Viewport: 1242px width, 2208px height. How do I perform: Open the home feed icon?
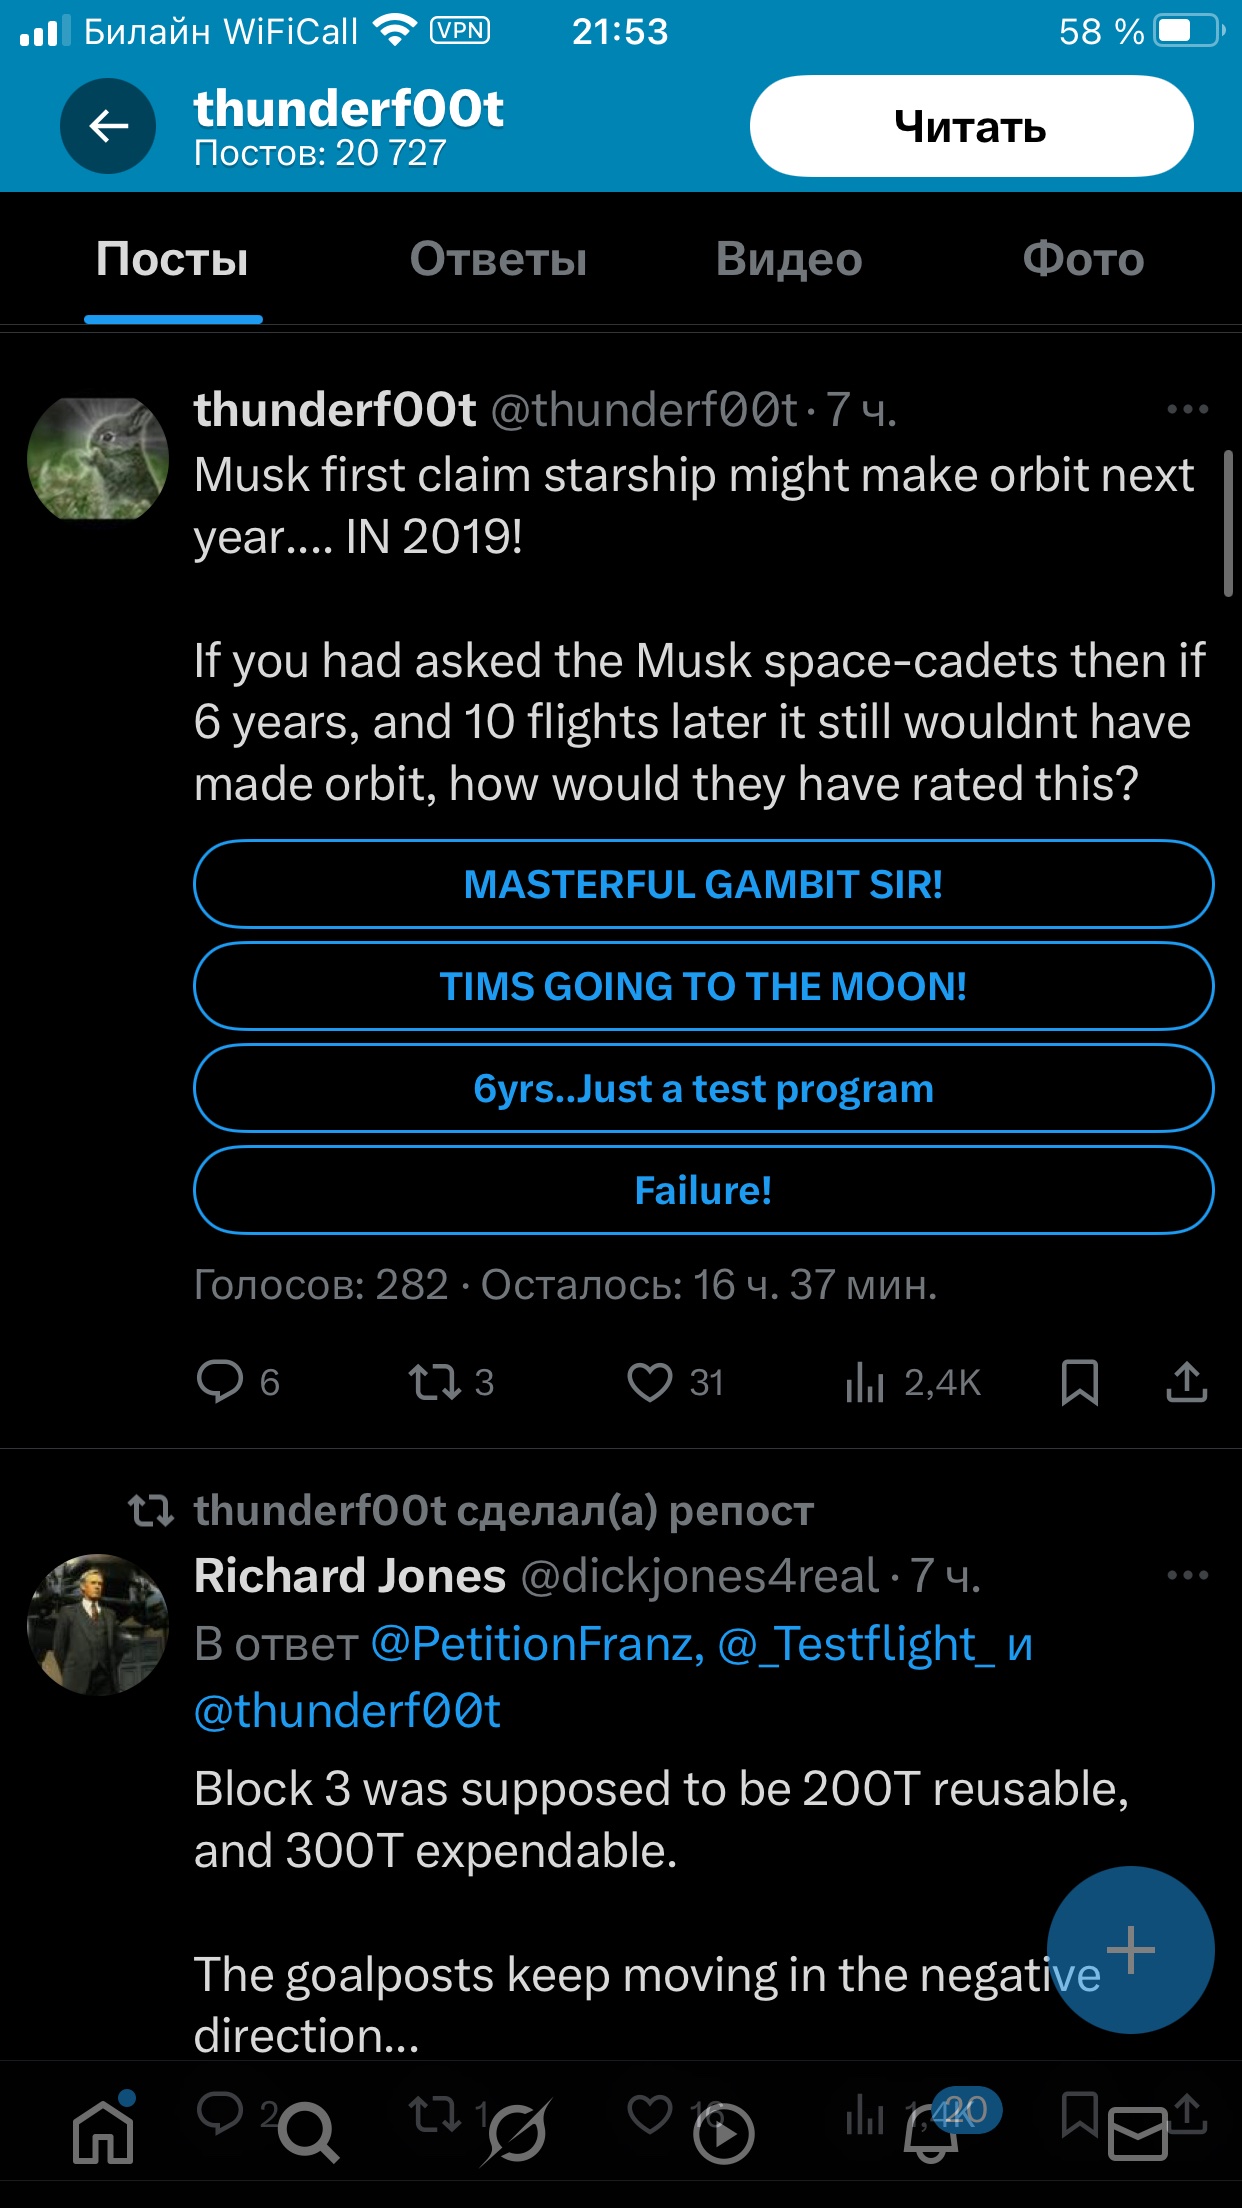[104, 2132]
